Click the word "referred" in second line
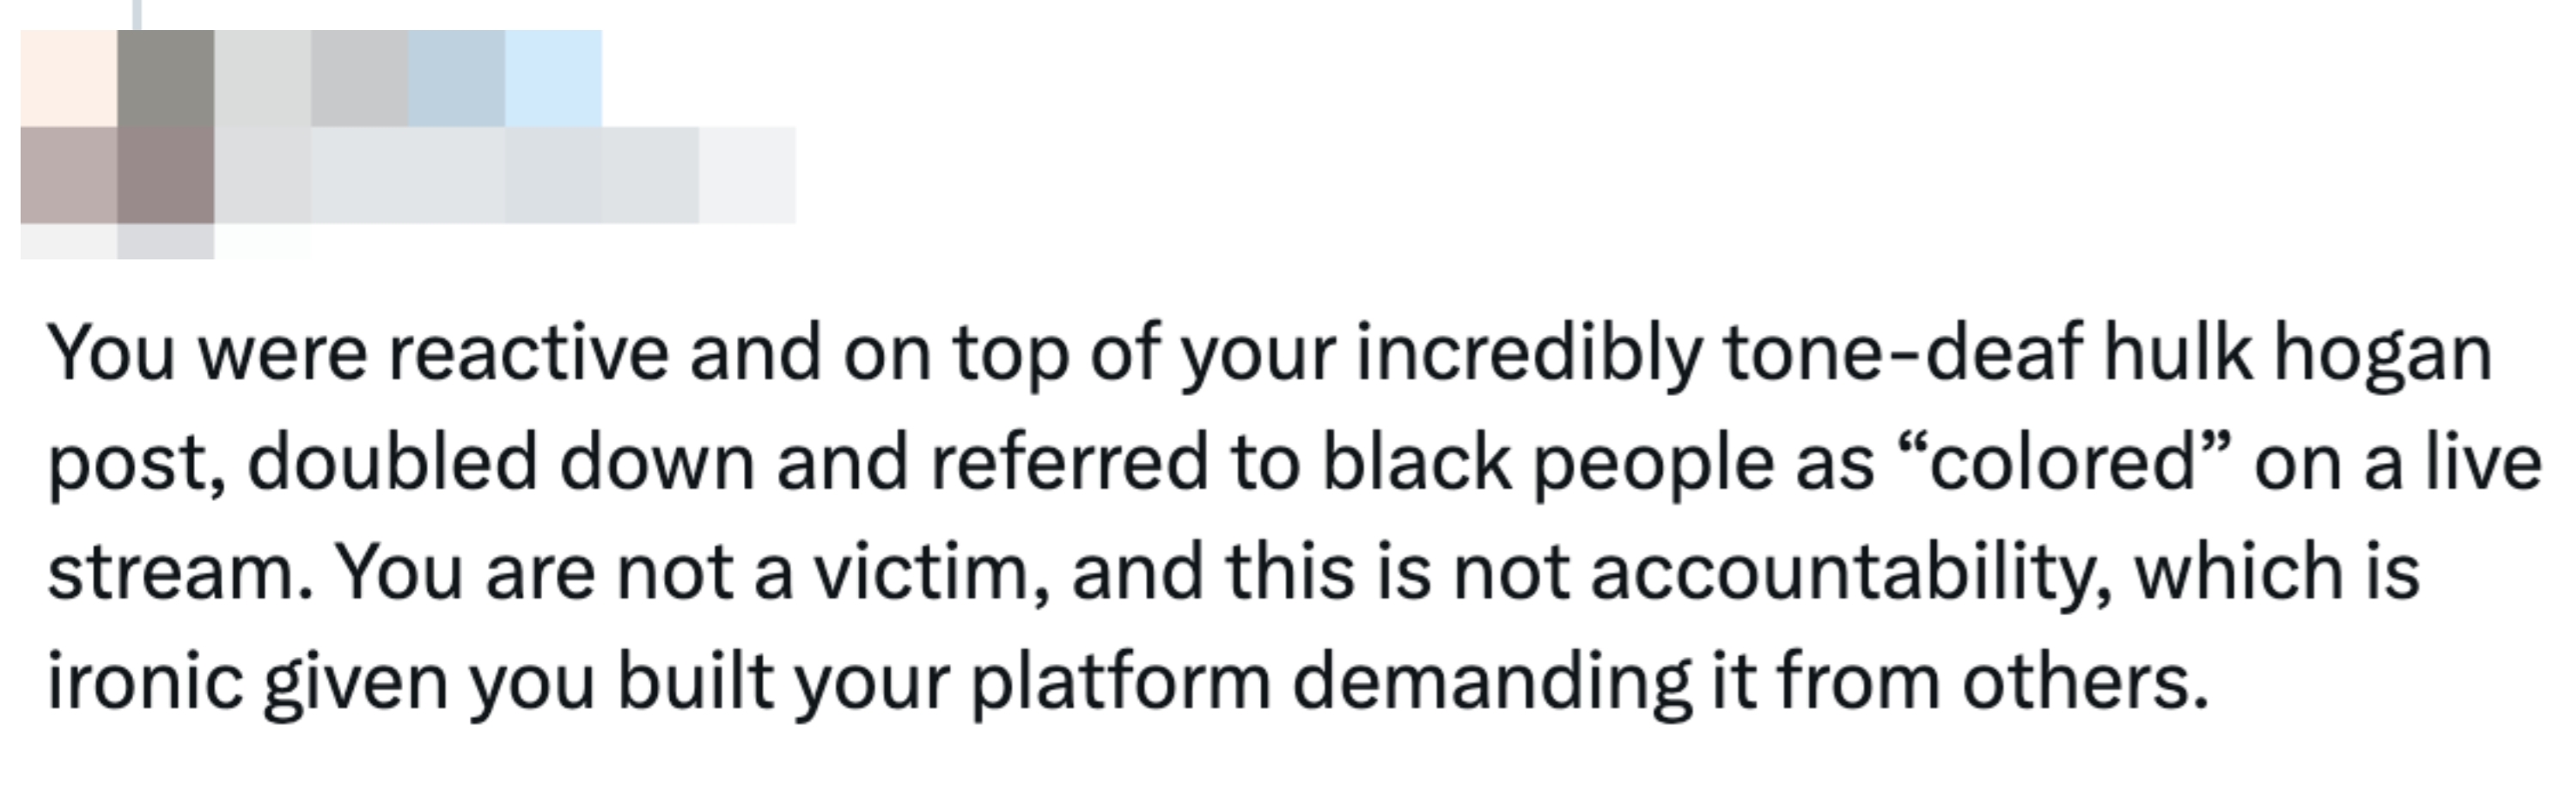The height and width of the screenshot is (804, 2576). [x=1069, y=463]
